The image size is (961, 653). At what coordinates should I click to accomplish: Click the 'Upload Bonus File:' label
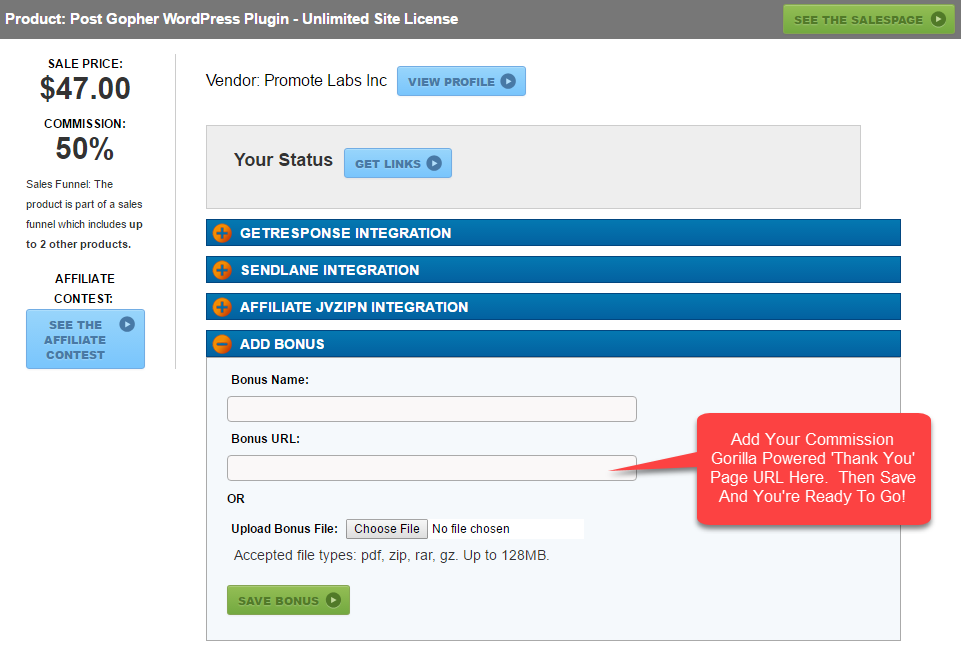coord(284,529)
